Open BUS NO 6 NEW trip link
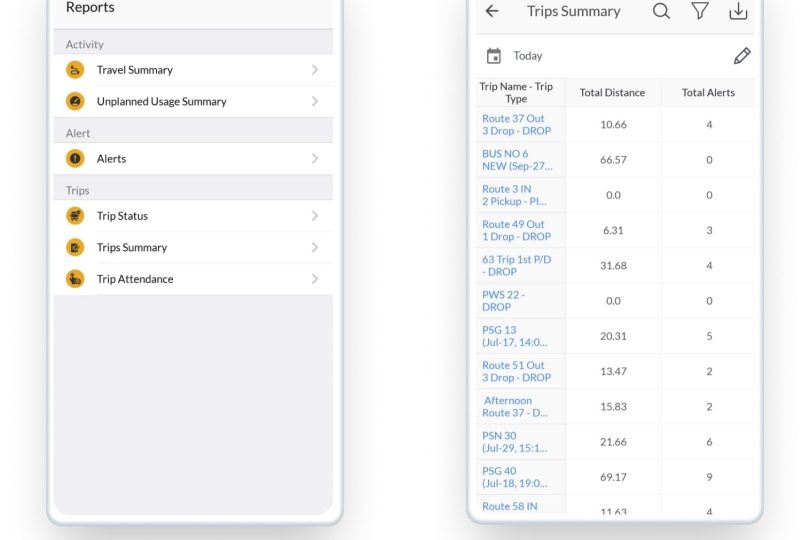Viewport: 810px width, 540px height. click(x=516, y=160)
